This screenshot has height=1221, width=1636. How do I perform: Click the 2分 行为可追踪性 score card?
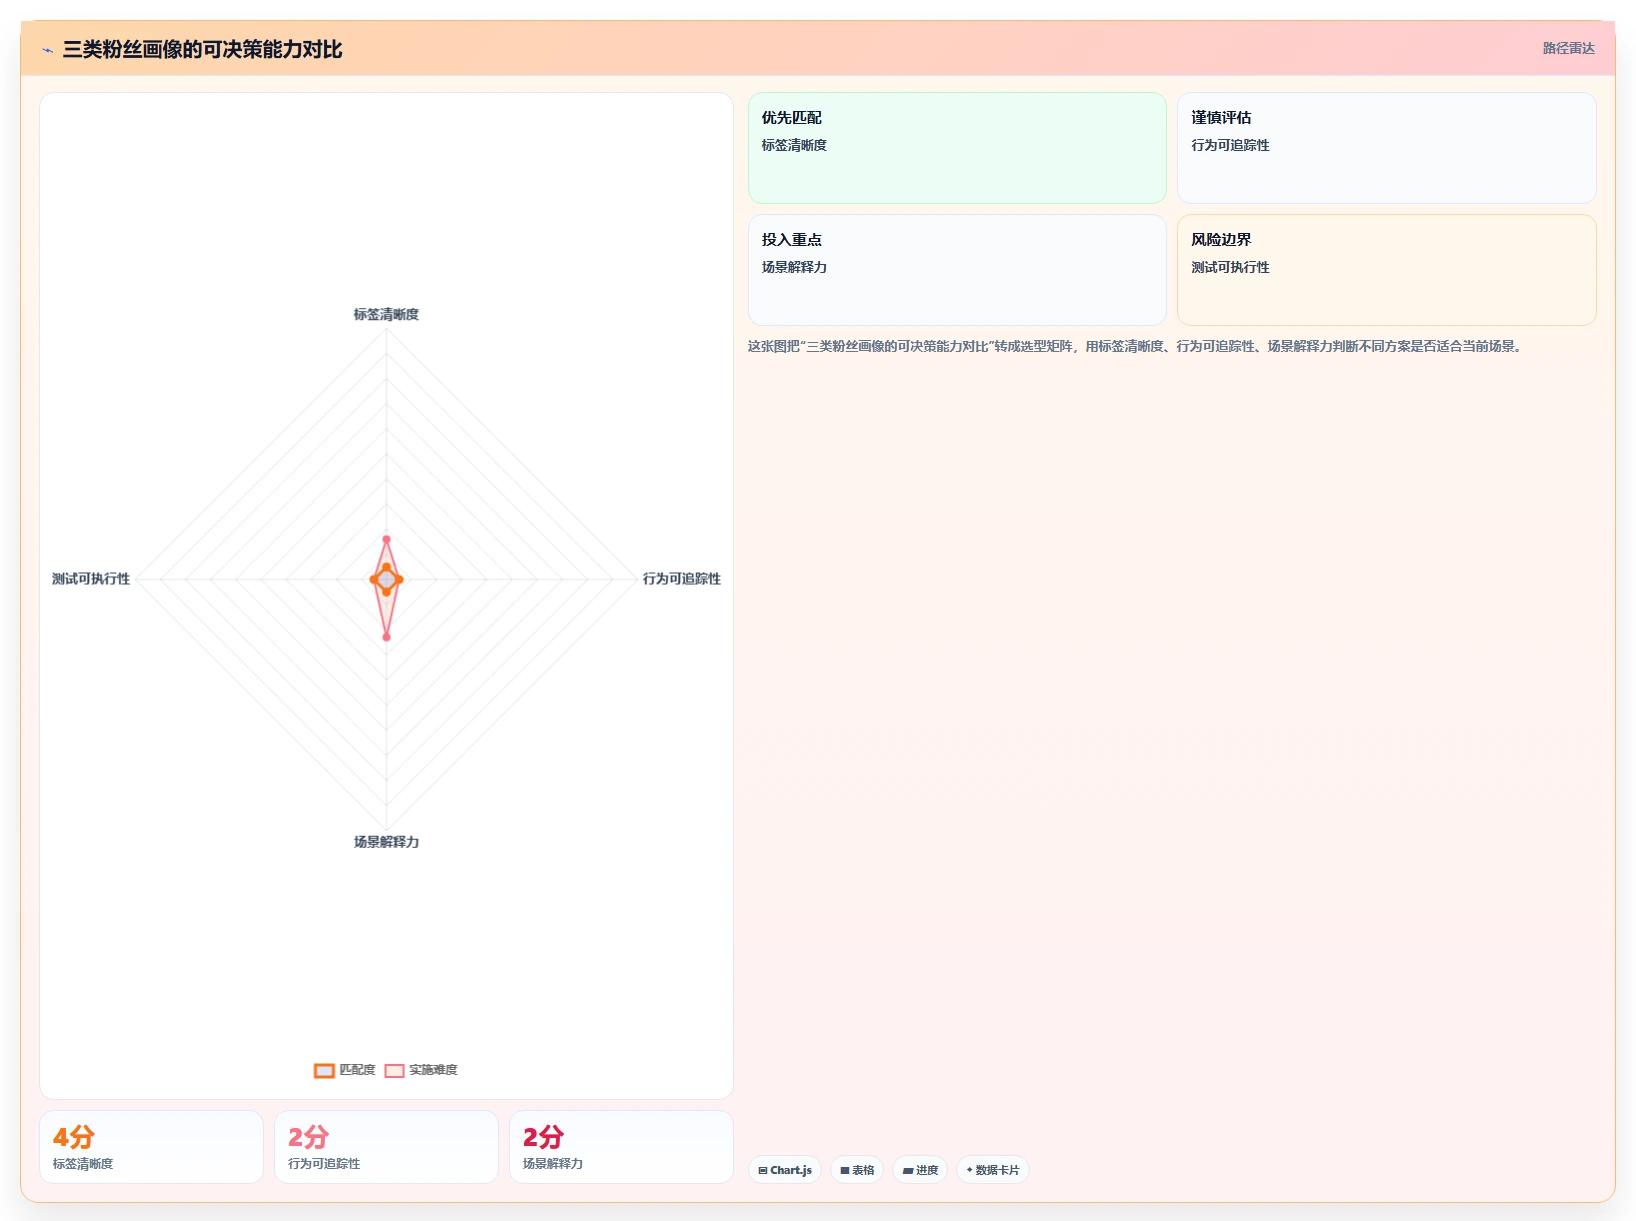(386, 1147)
